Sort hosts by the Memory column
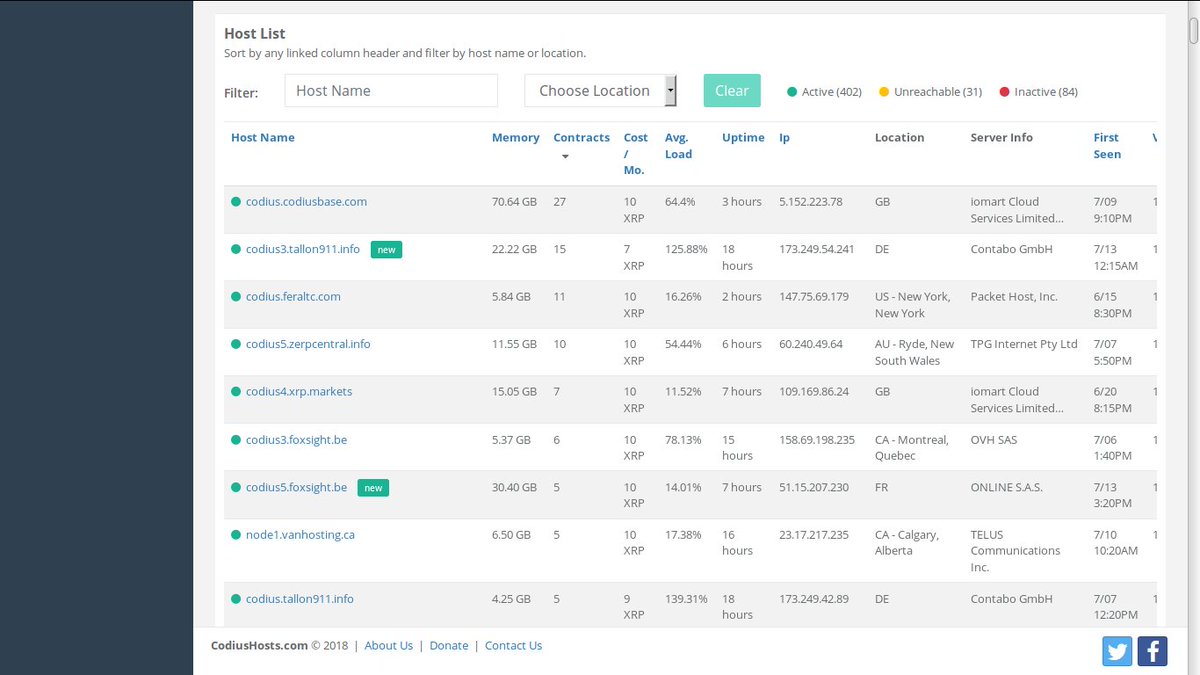The image size is (1200, 675). [x=515, y=137]
